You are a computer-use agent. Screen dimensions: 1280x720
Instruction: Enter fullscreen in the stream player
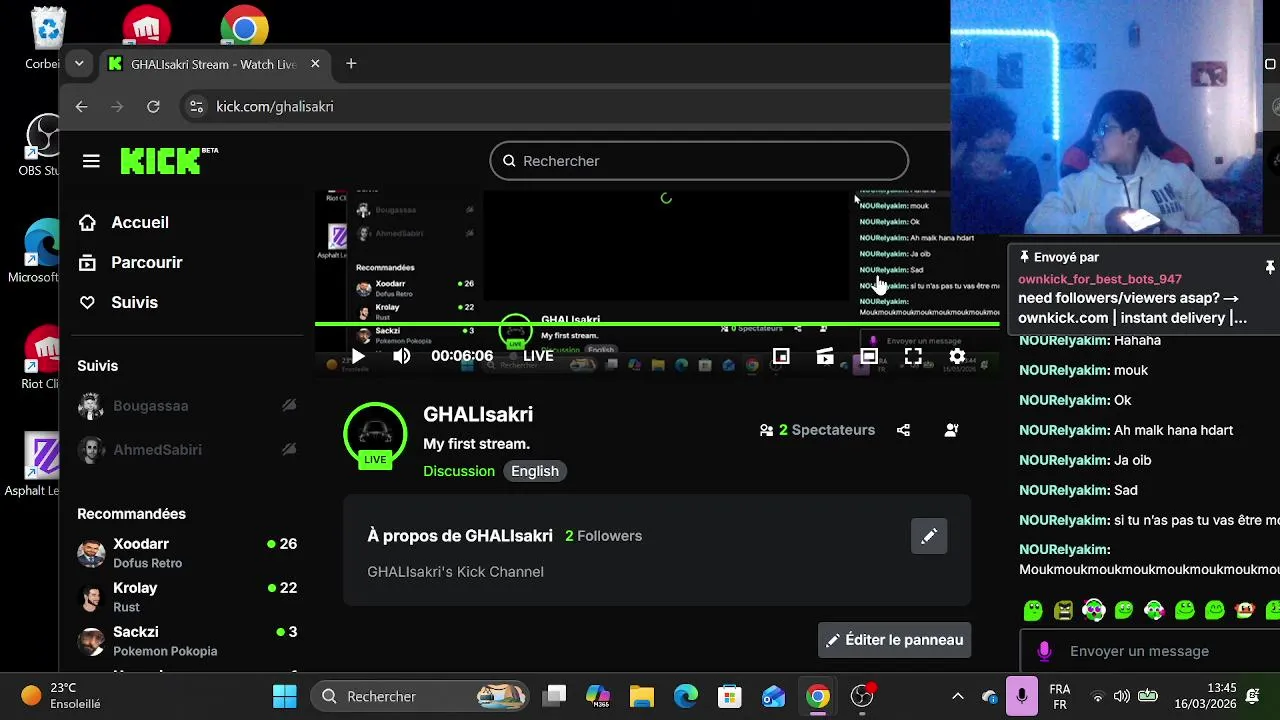tap(913, 356)
